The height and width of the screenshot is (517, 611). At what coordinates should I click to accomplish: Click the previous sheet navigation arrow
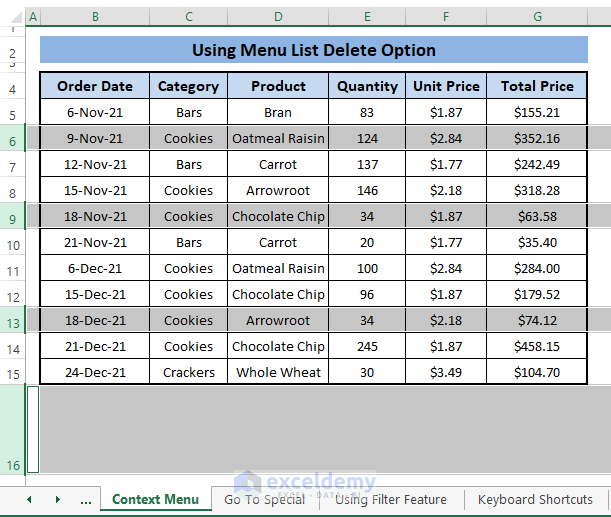point(29,499)
